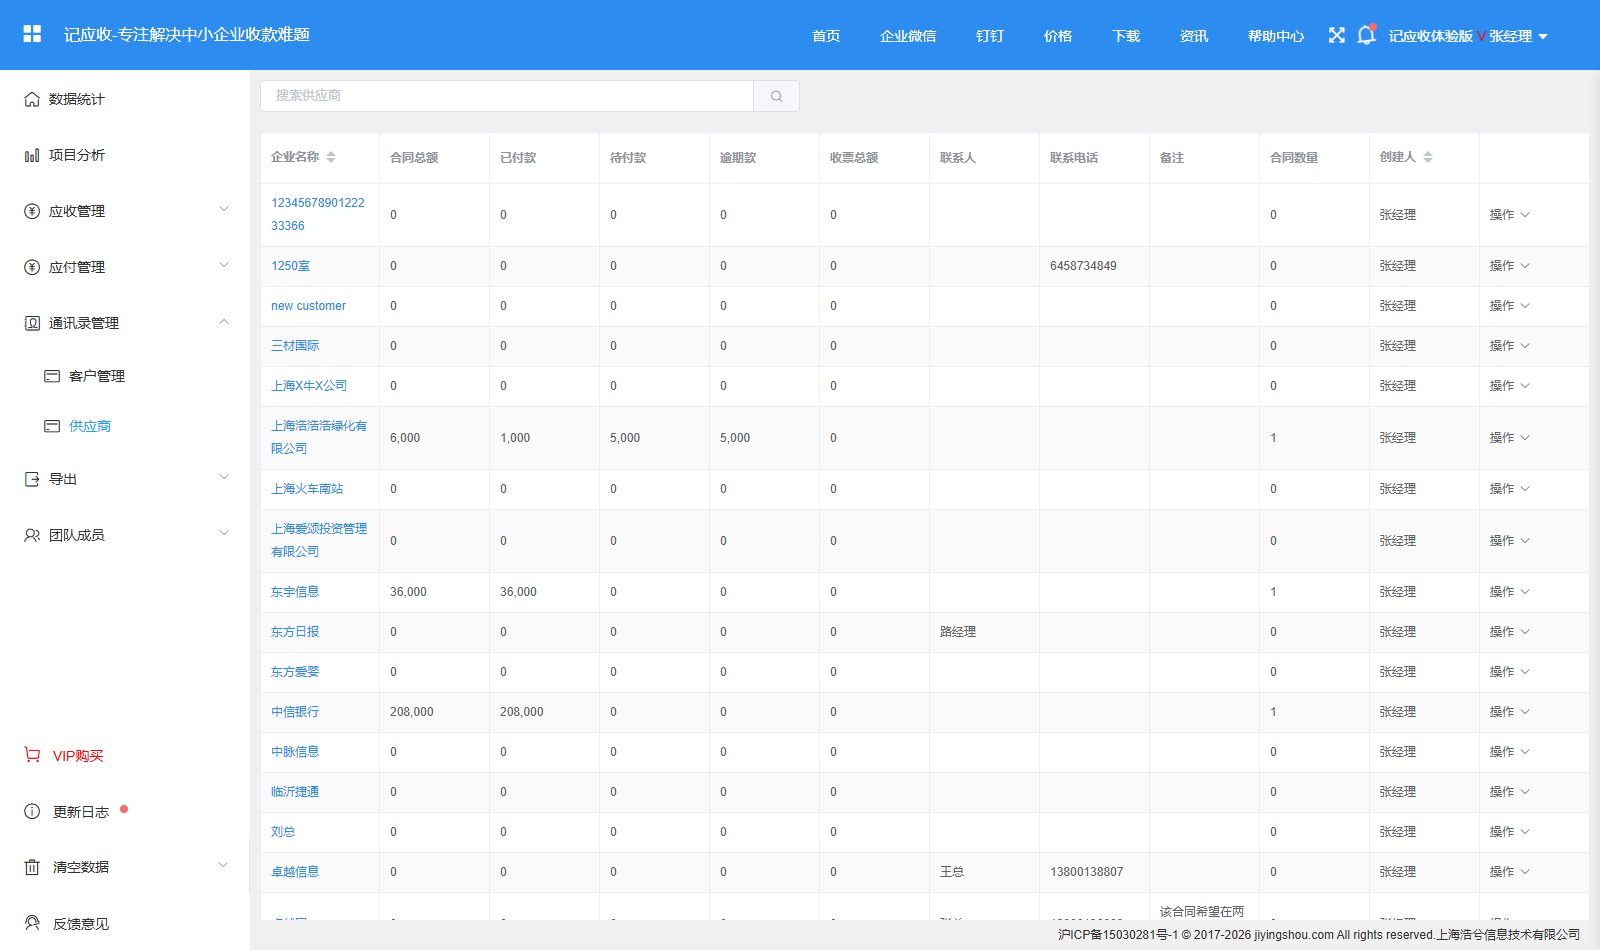Expand the 导出 chevron
This screenshot has height=950, width=1600.
[x=224, y=477]
